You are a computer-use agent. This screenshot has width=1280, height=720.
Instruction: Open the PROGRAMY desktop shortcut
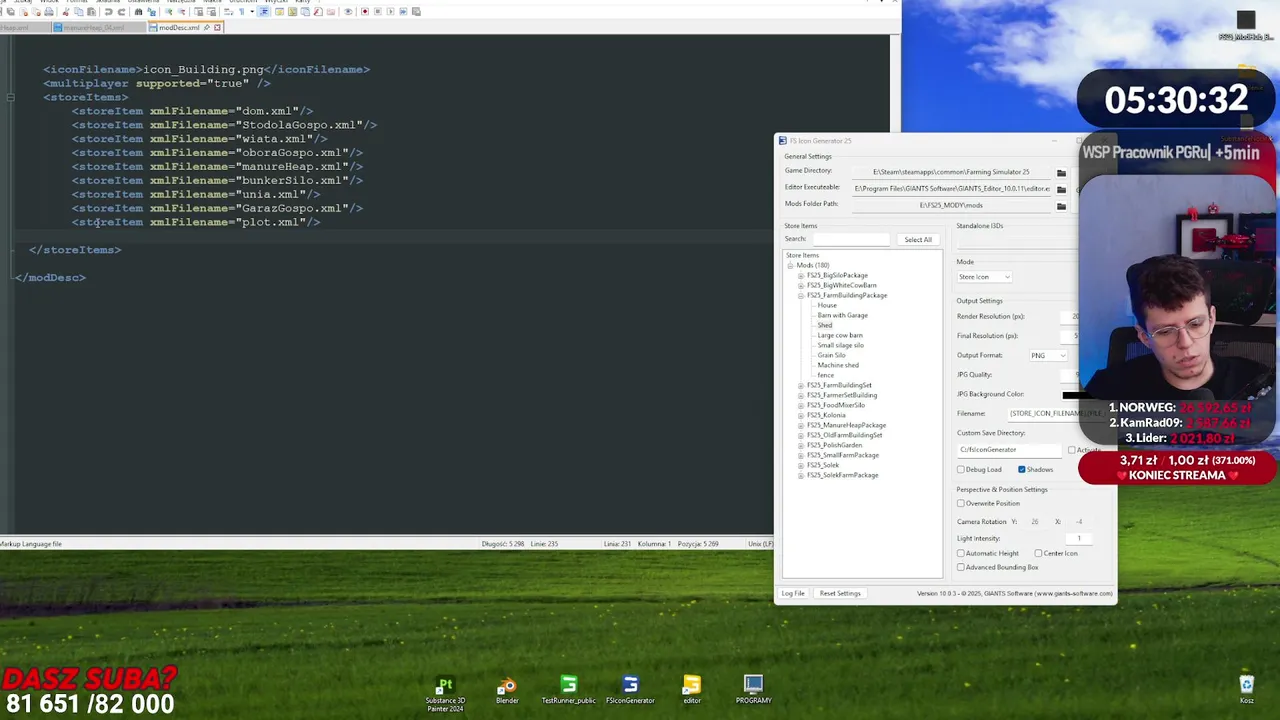[x=753, y=692]
